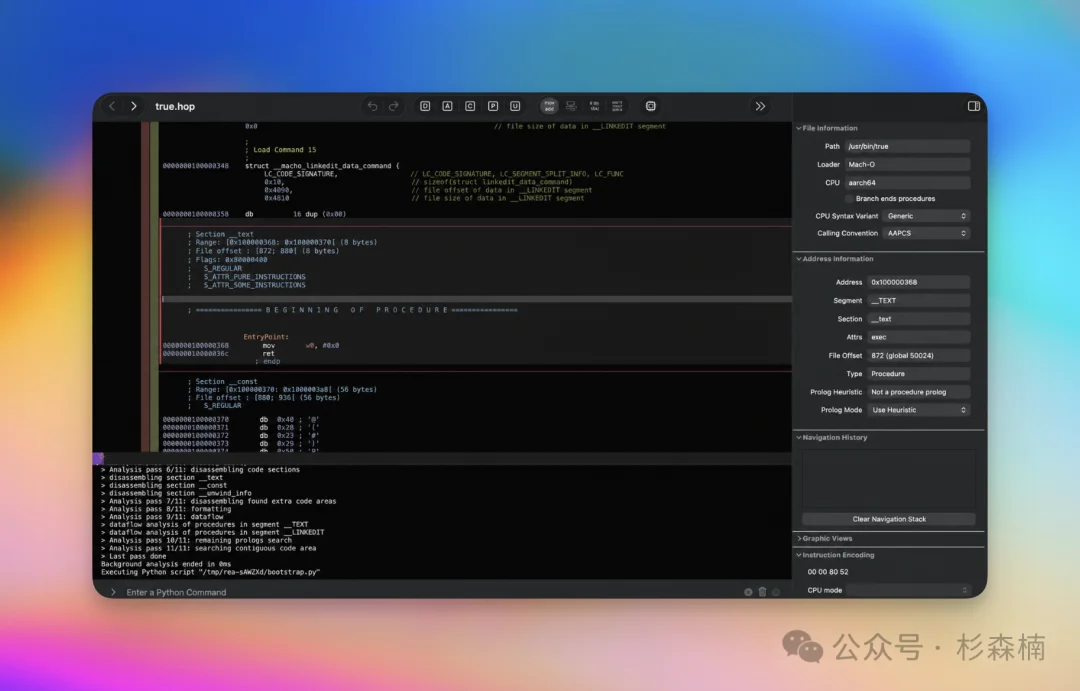
Task: Click the CPU field showing aarch64
Action: pos(907,183)
